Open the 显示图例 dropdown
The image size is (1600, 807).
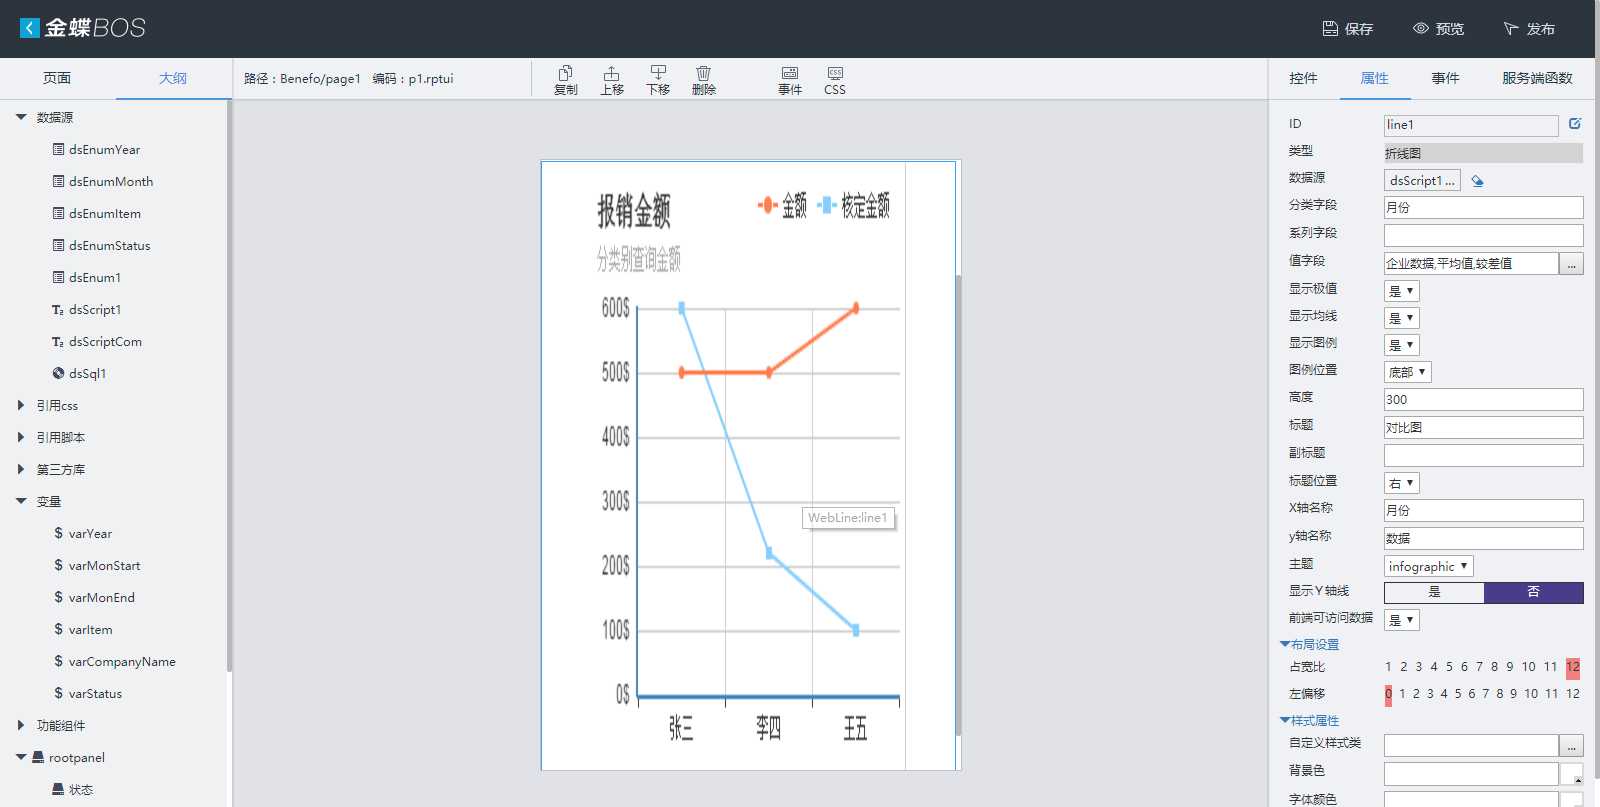[x=1402, y=345]
